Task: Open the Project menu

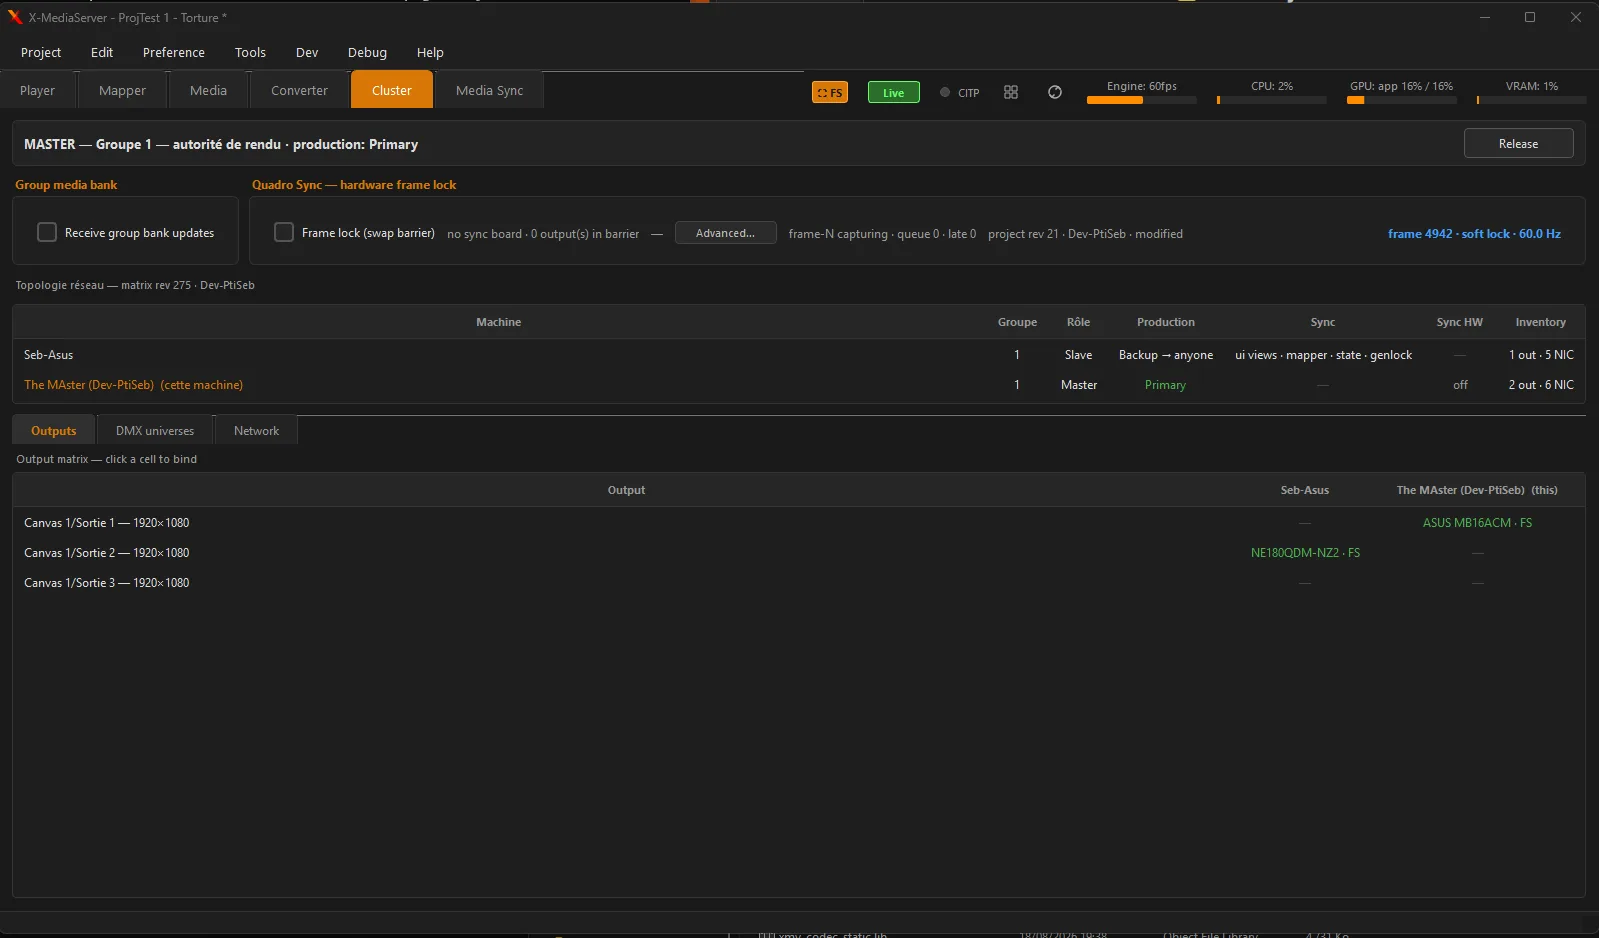Action: pyautogui.click(x=41, y=52)
